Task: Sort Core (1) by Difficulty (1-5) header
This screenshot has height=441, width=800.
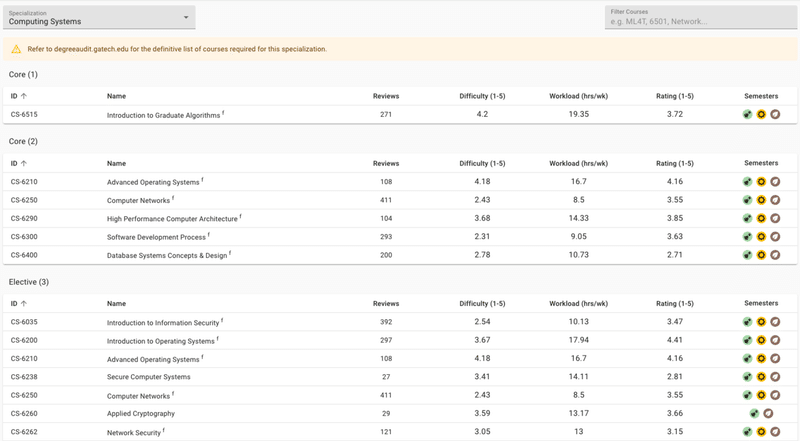Action: [482, 96]
